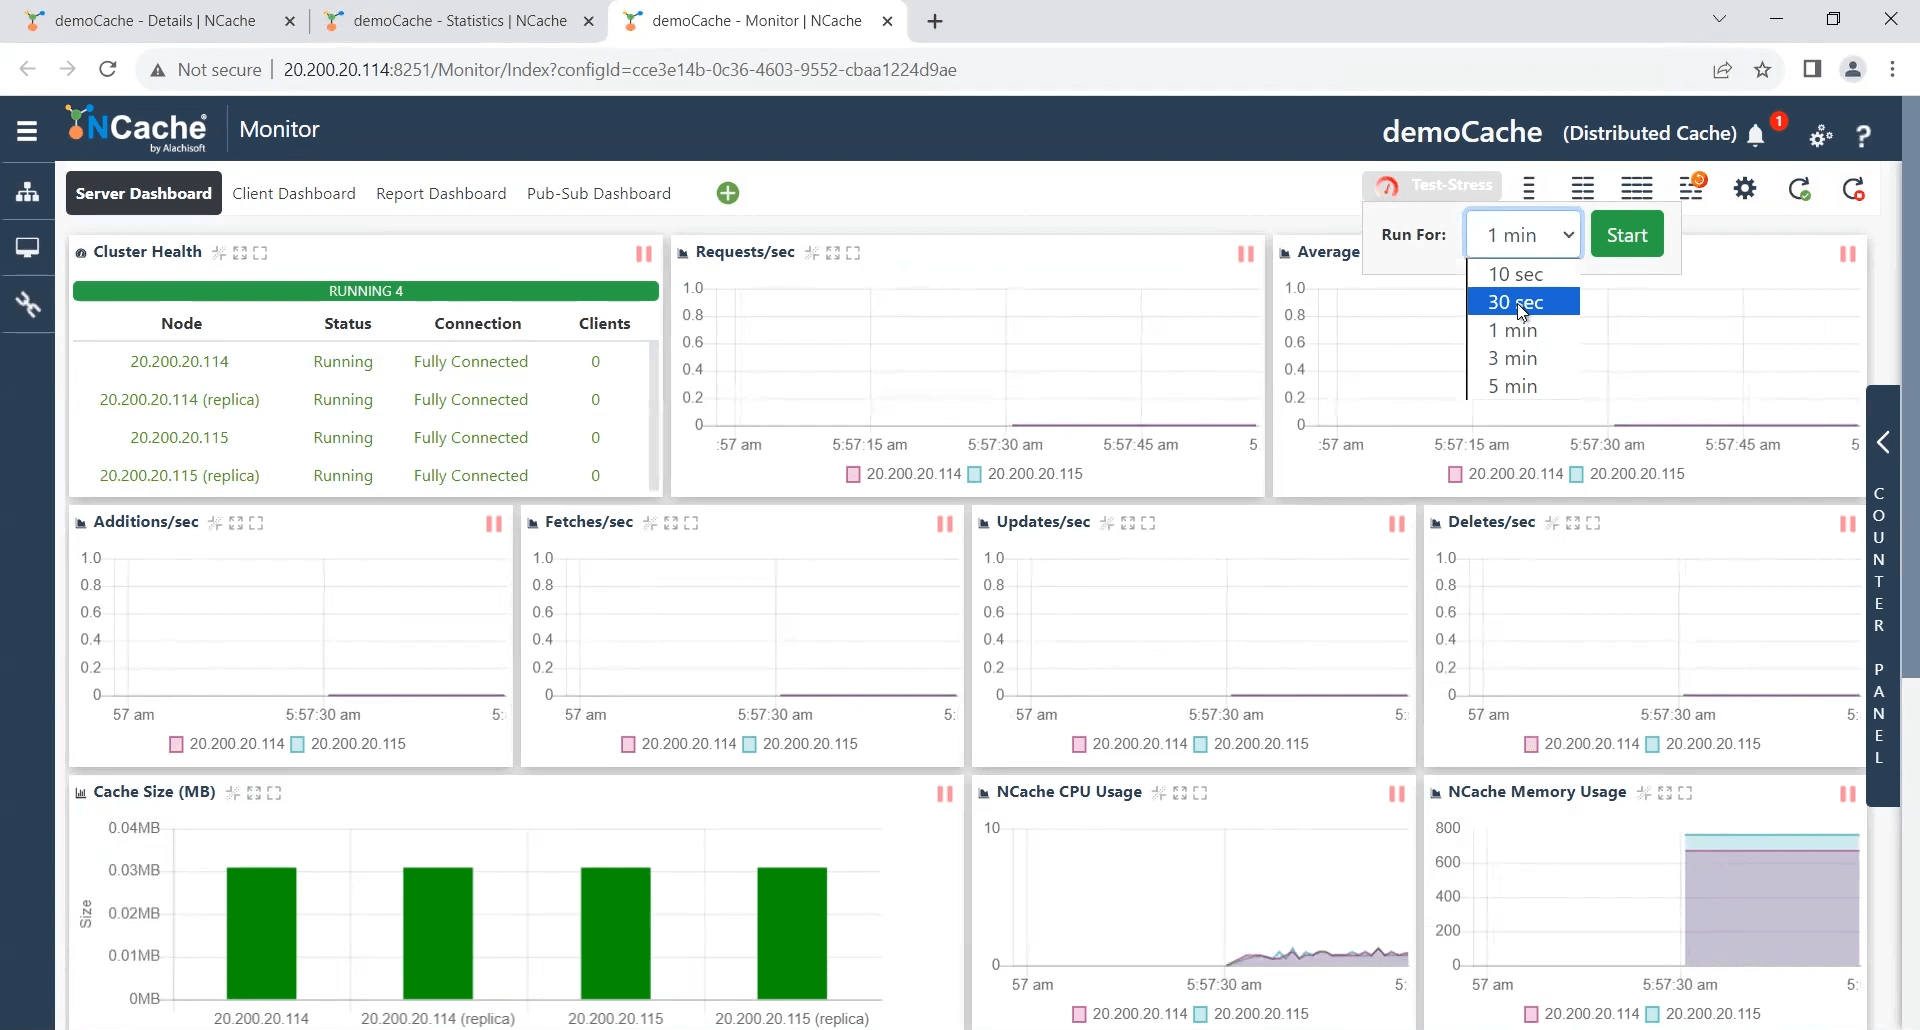1920x1030 pixels.
Task: Toggle 20.200.20.114 legend in Requests/sec
Action: pyautogui.click(x=903, y=474)
